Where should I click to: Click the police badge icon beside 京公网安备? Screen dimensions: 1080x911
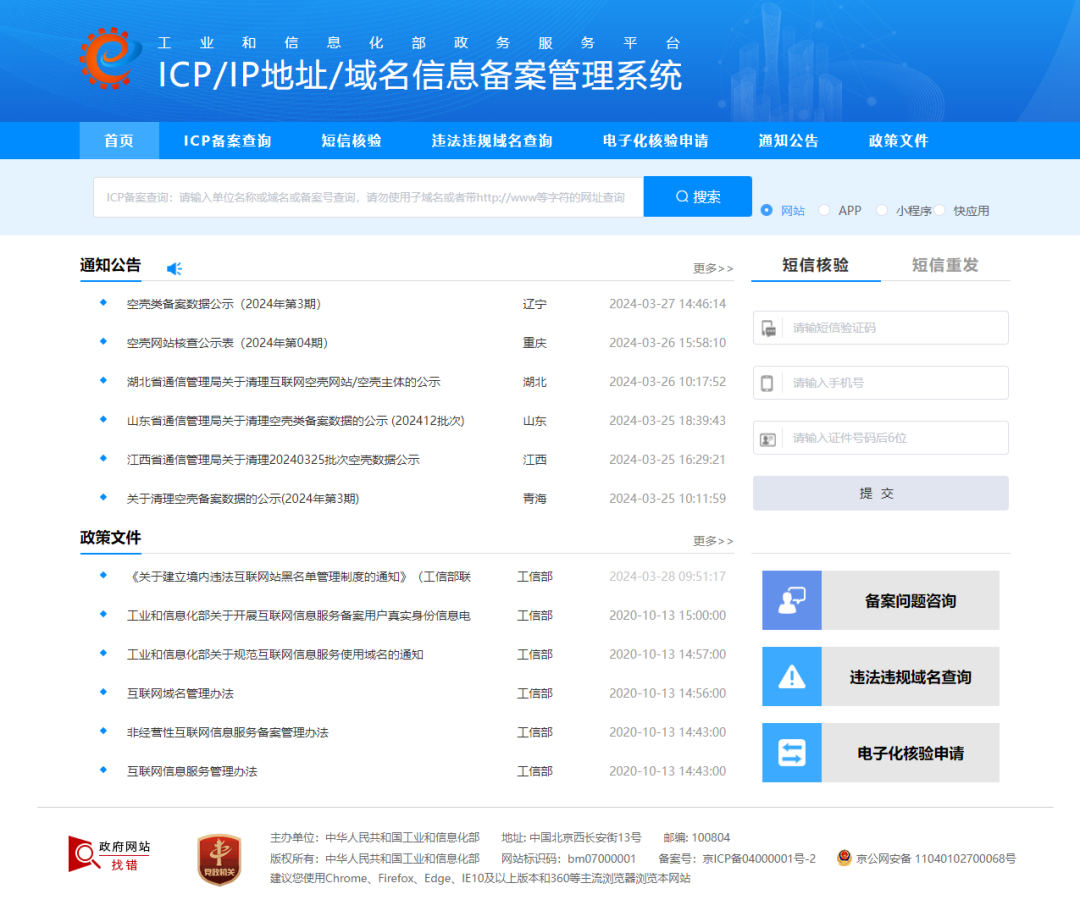(x=845, y=858)
